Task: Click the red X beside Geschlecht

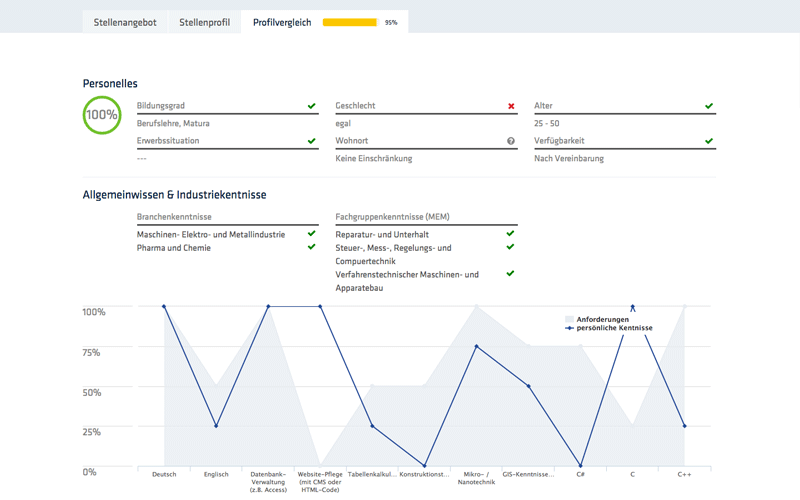Action: (511, 106)
